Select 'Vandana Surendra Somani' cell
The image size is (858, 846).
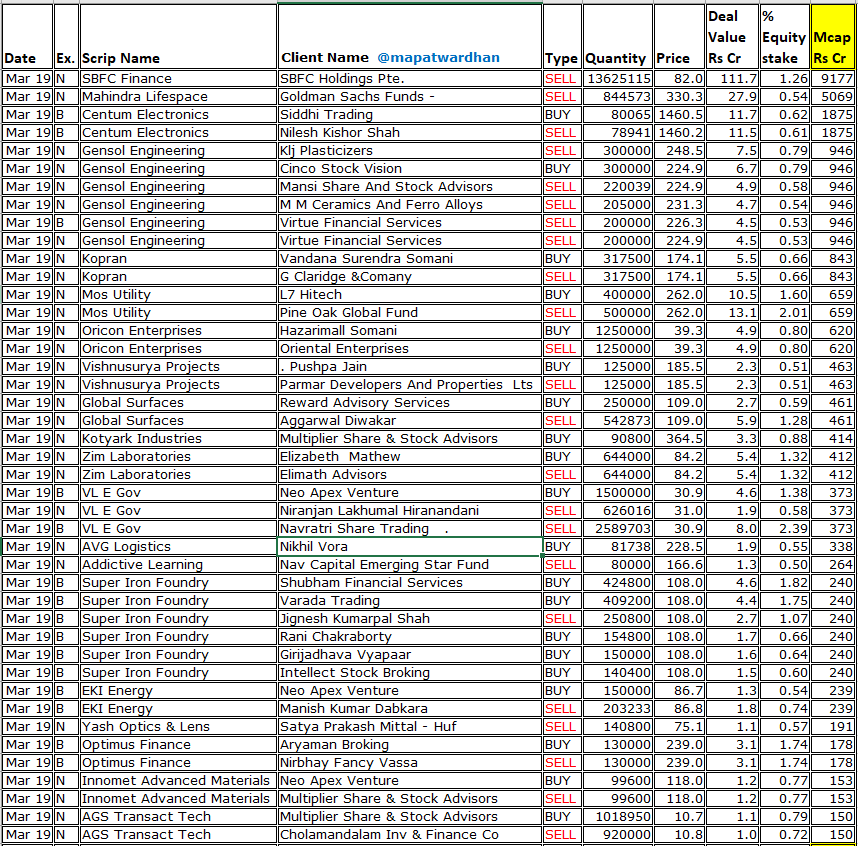coord(410,259)
